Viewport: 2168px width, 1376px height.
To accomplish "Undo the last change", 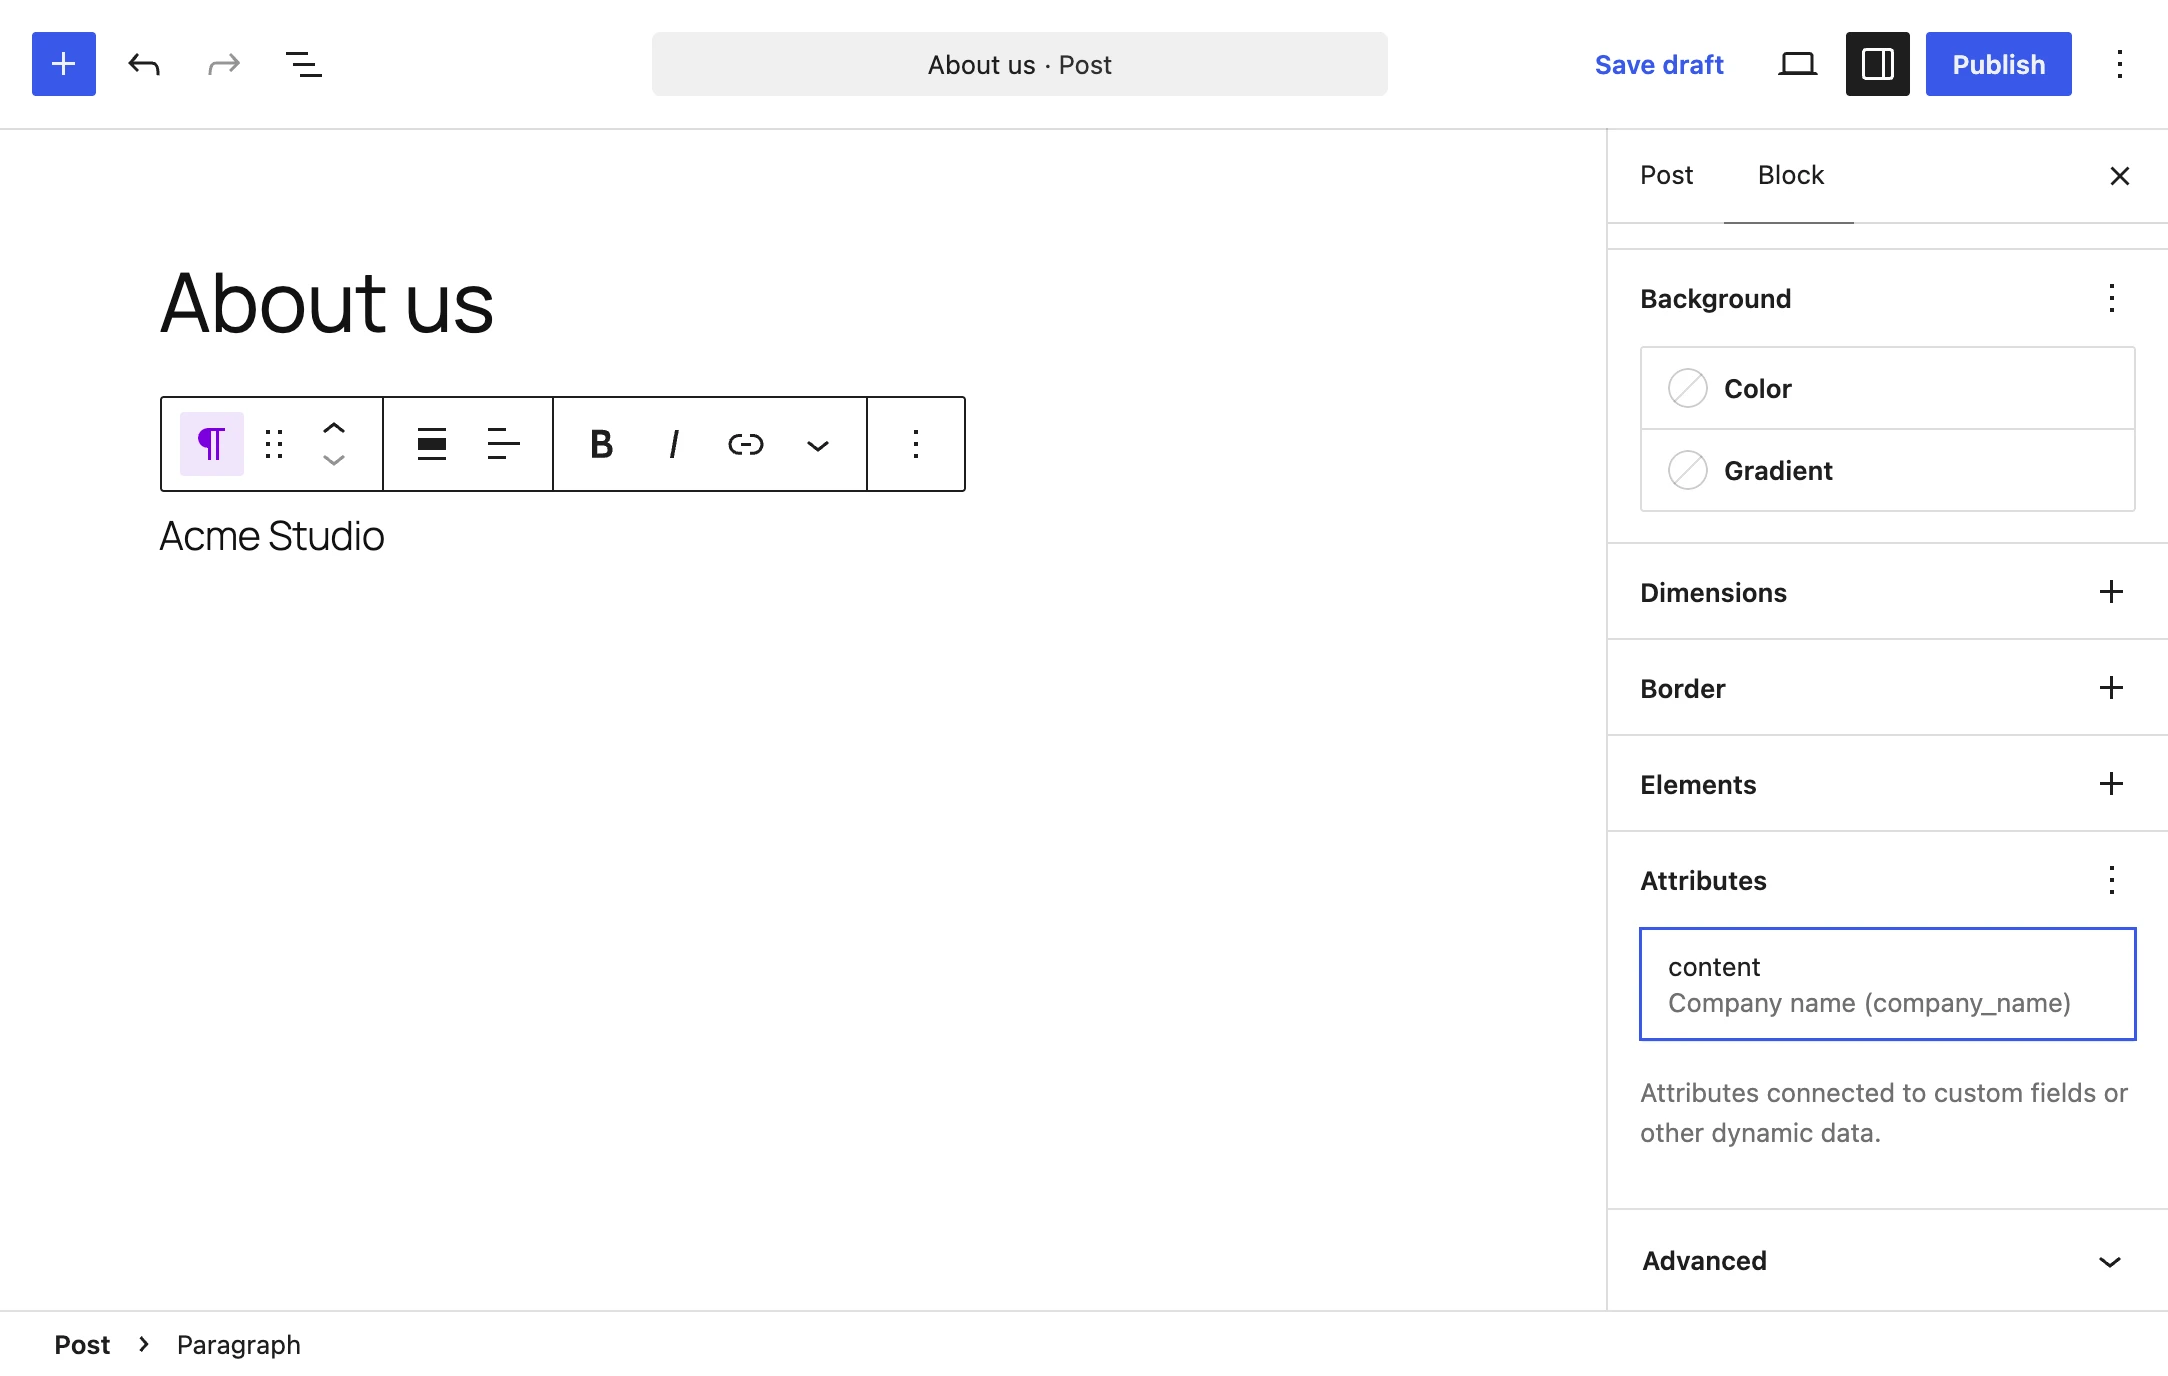I will 144,64.
